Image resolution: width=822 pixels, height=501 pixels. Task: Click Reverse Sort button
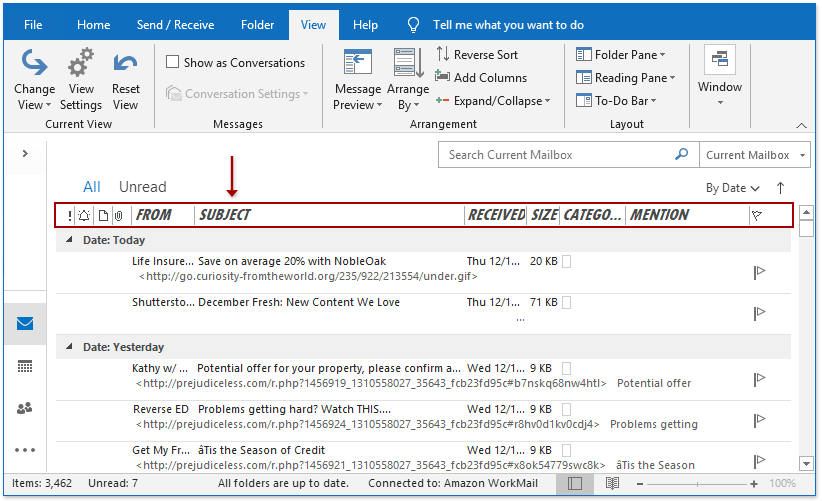point(477,55)
